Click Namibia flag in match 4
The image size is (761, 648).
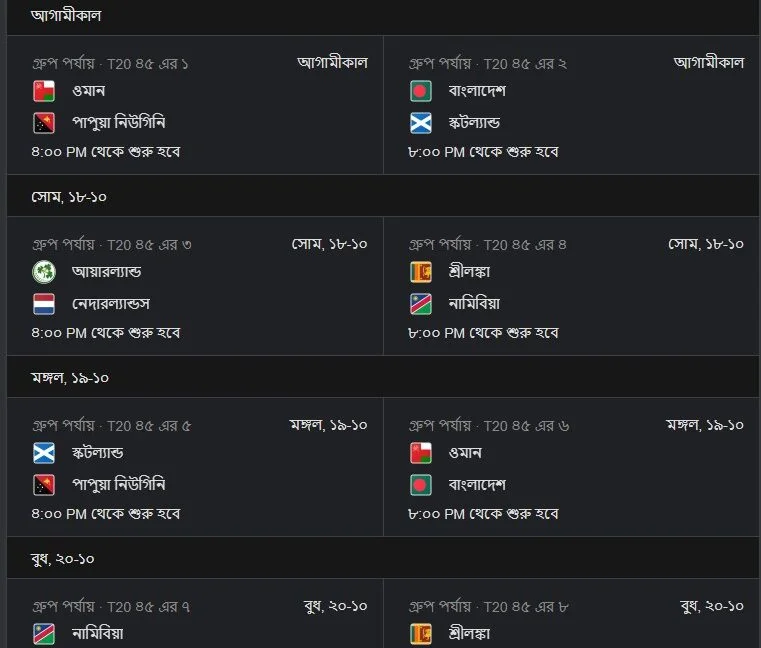pyautogui.click(x=420, y=304)
